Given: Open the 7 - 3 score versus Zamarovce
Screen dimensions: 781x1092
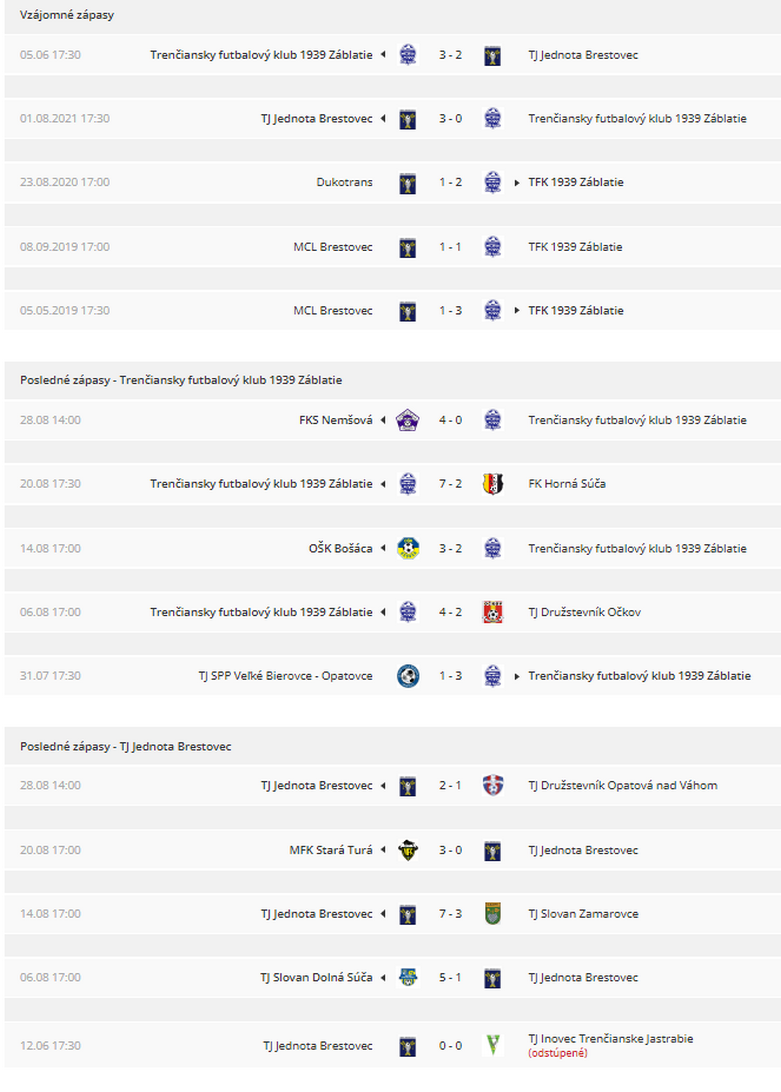Looking at the screenshot, I should coord(450,914).
